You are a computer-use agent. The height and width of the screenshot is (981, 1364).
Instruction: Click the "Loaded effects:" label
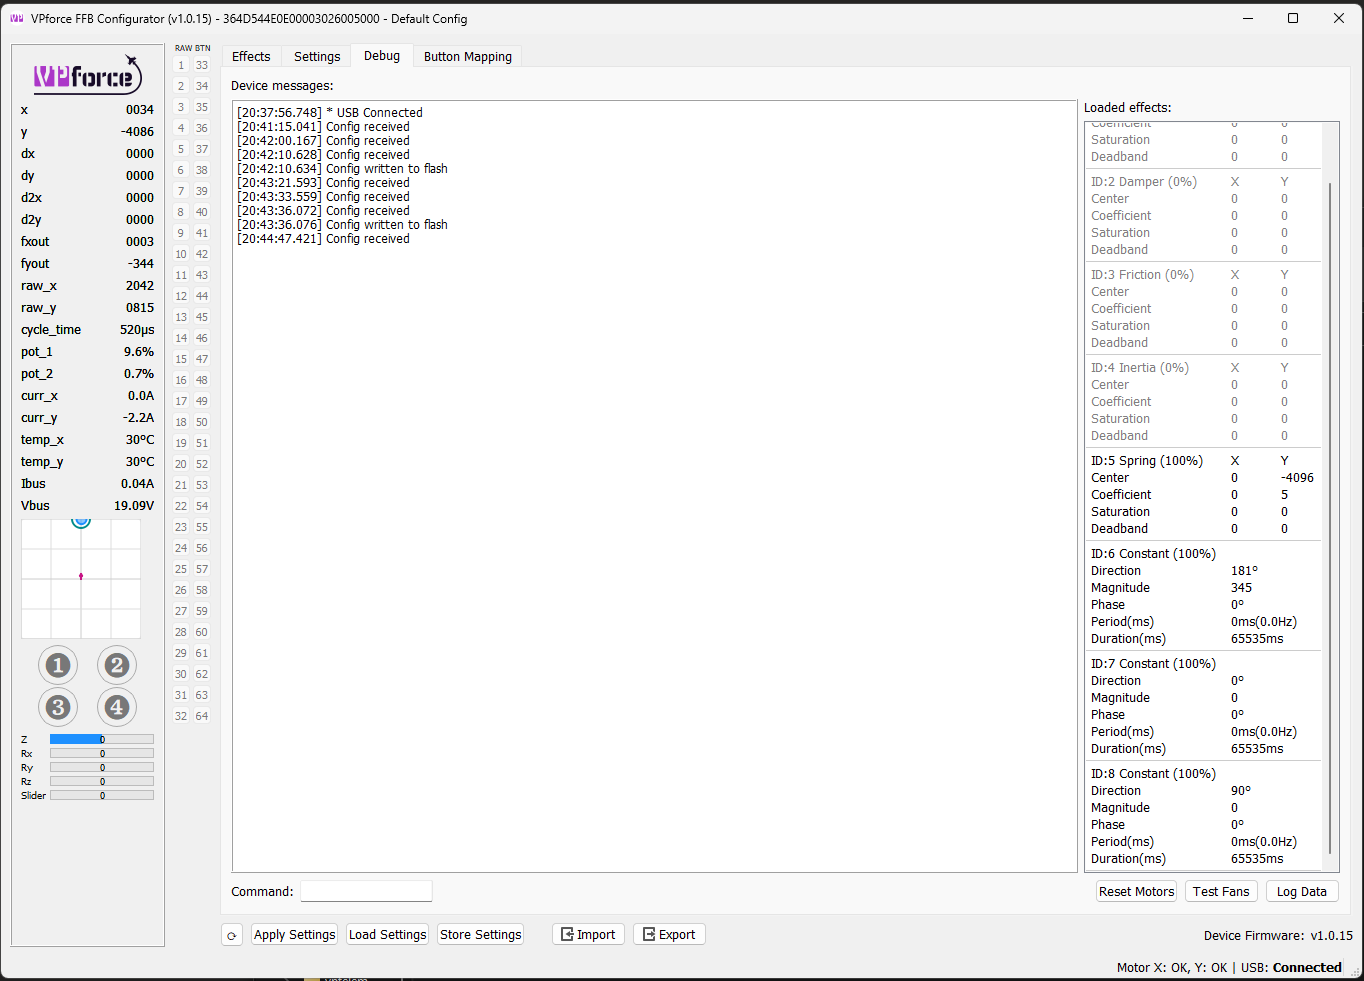point(1128,108)
